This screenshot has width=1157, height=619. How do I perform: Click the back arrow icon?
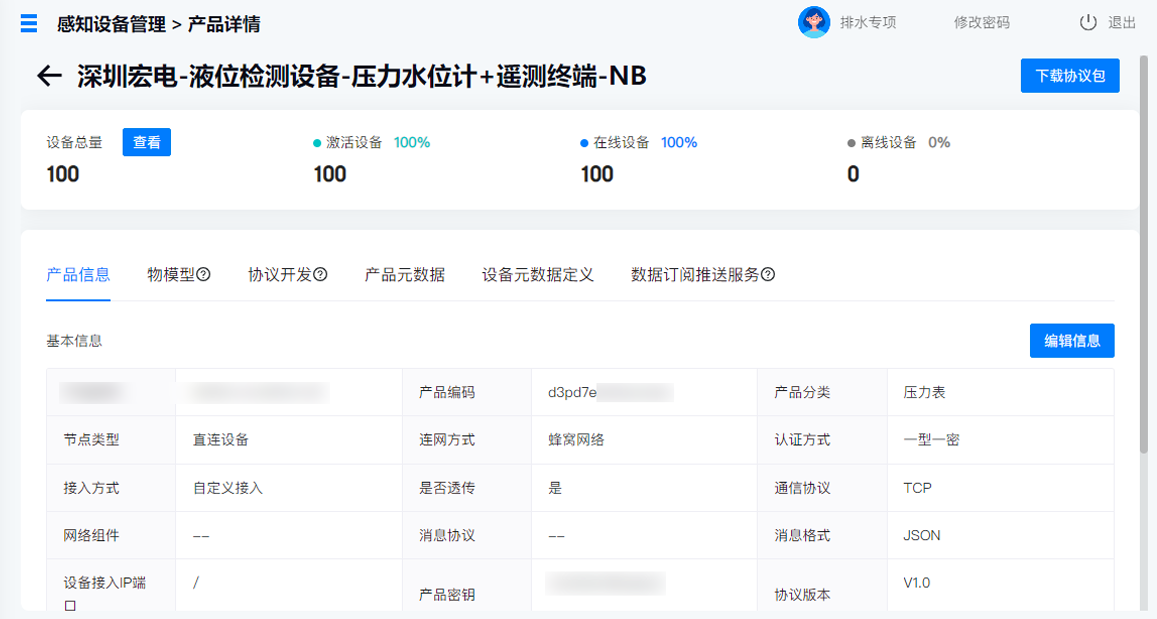click(x=49, y=76)
